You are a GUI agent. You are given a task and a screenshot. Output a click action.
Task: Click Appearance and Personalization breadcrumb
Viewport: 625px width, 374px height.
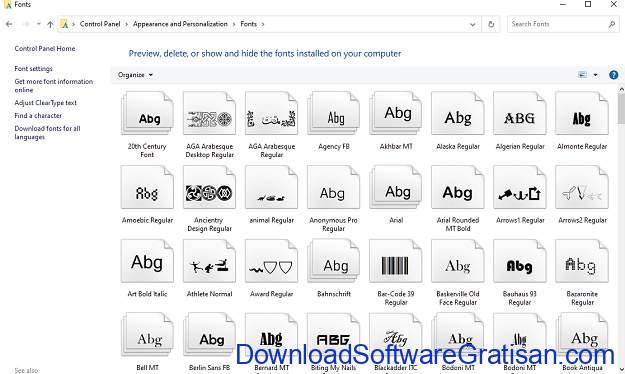point(180,24)
